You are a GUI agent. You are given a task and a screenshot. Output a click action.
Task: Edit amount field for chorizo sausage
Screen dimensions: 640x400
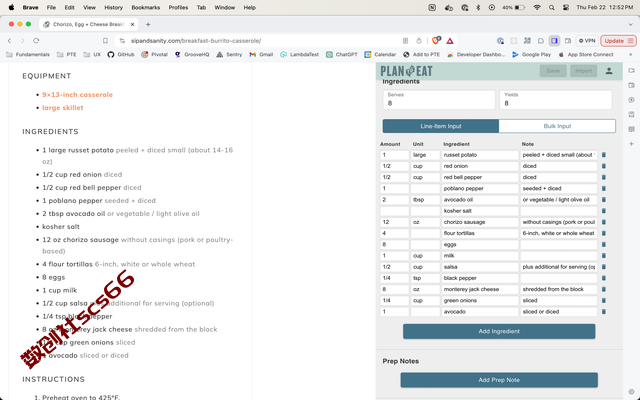click(x=394, y=222)
